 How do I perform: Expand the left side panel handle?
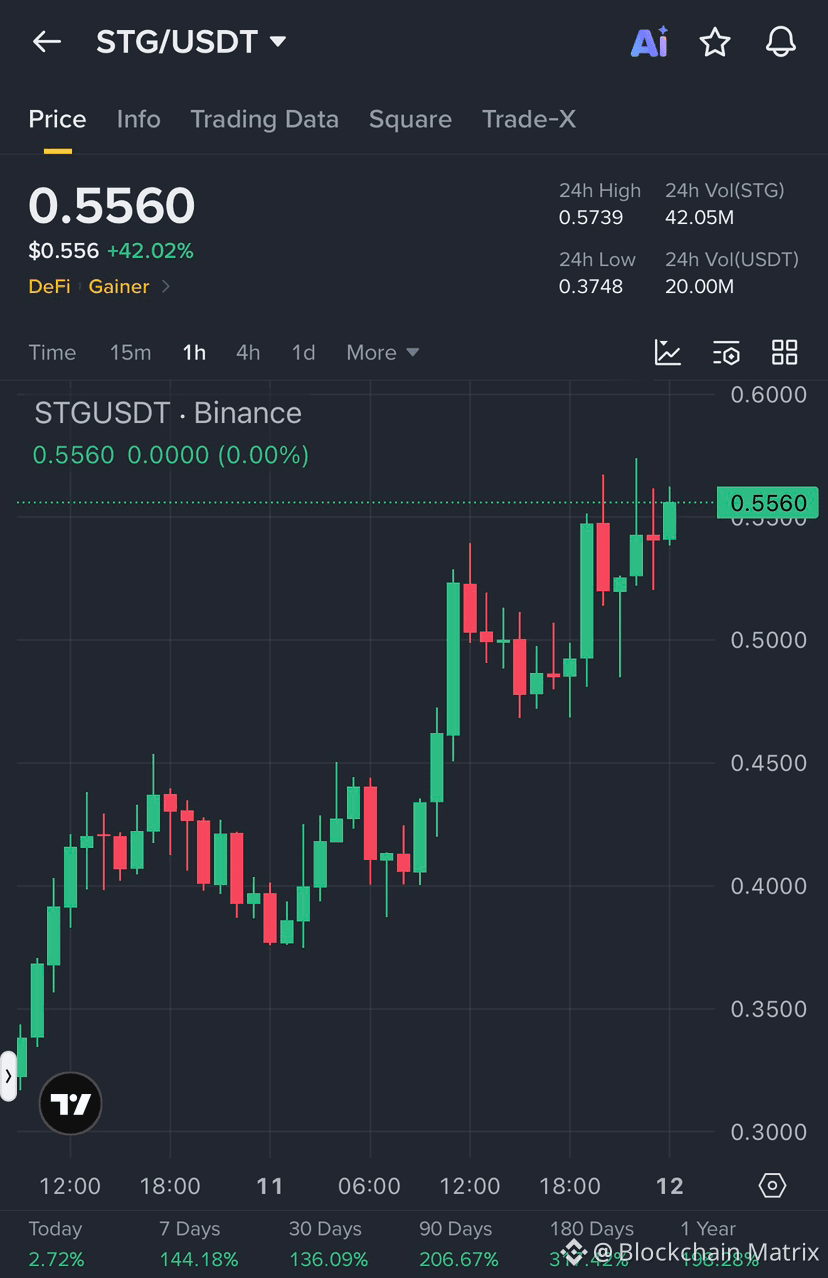click(x=8, y=1076)
